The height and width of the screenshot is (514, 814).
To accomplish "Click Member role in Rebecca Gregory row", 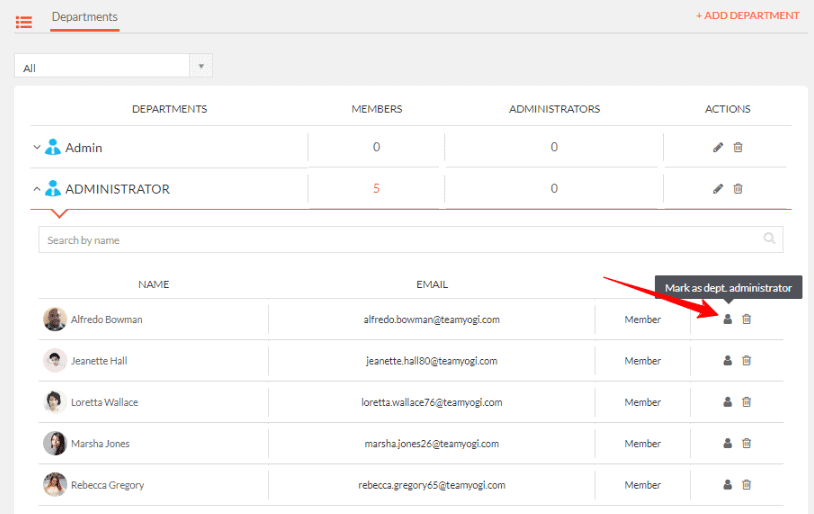I will click(643, 485).
